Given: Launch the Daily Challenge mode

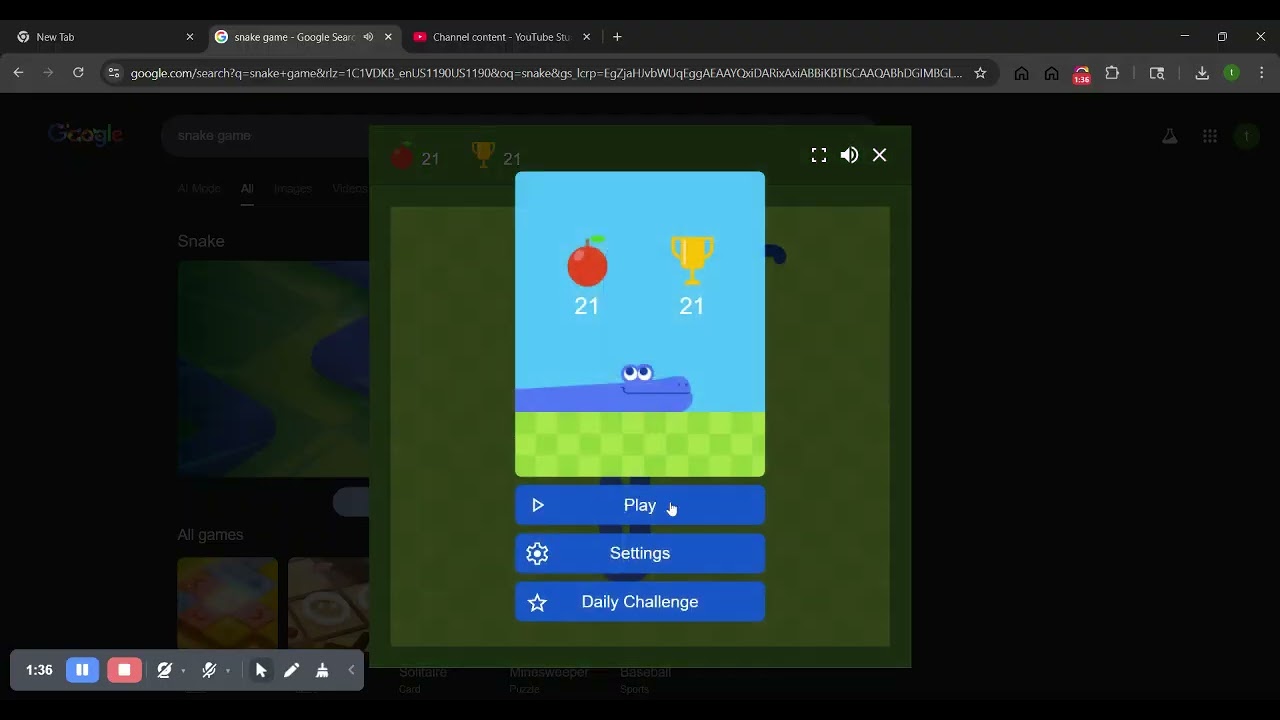Looking at the screenshot, I should pyautogui.click(x=640, y=602).
